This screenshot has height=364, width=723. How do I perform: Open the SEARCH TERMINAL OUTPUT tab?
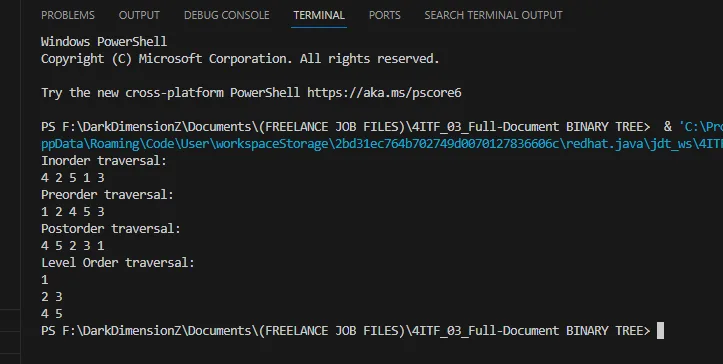[x=493, y=15]
